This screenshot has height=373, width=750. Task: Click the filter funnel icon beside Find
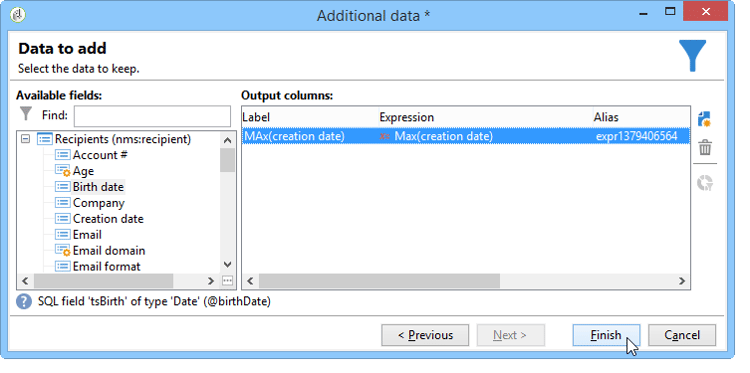(x=26, y=114)
